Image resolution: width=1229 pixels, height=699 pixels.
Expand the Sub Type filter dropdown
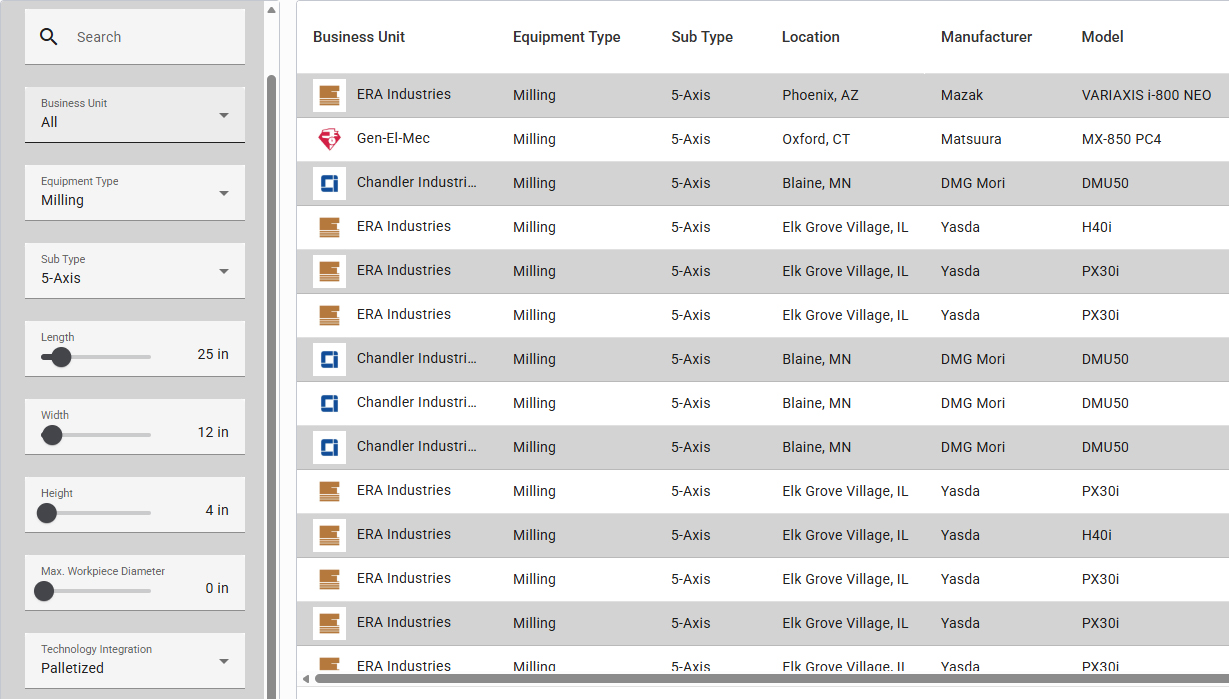(x=135, y=270)
